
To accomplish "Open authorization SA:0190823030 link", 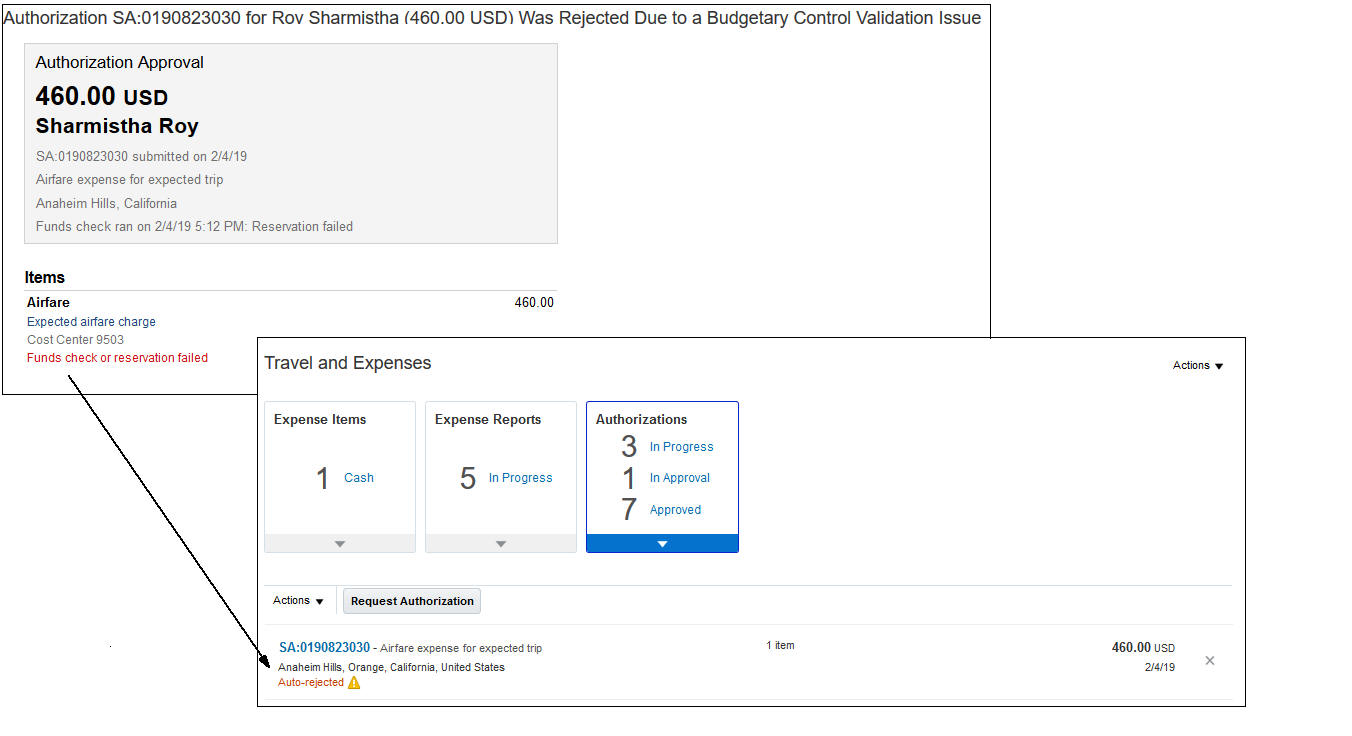I will point(324,648).
